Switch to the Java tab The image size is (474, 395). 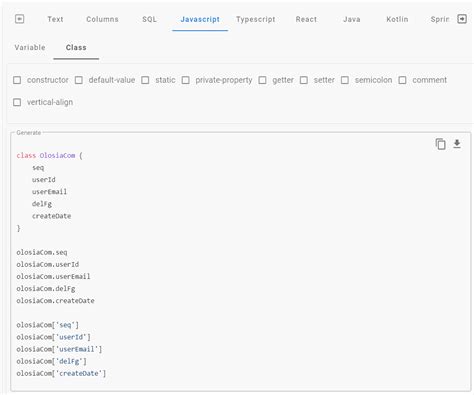pos(352,19)
